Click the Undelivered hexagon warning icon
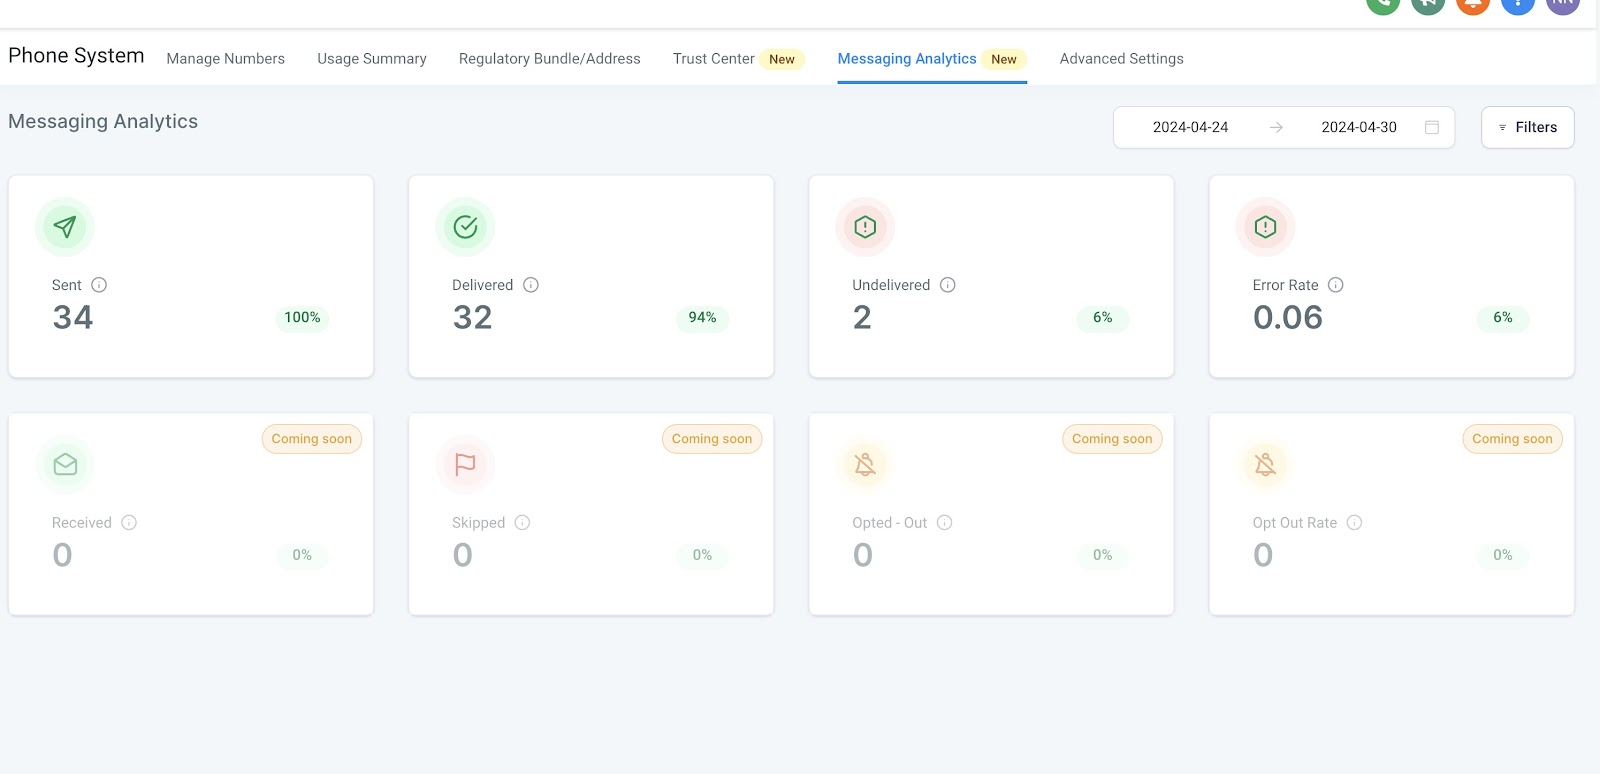The height and width of the screenshot is (774, 1600). pyautogui.click(x=865, y=227)
